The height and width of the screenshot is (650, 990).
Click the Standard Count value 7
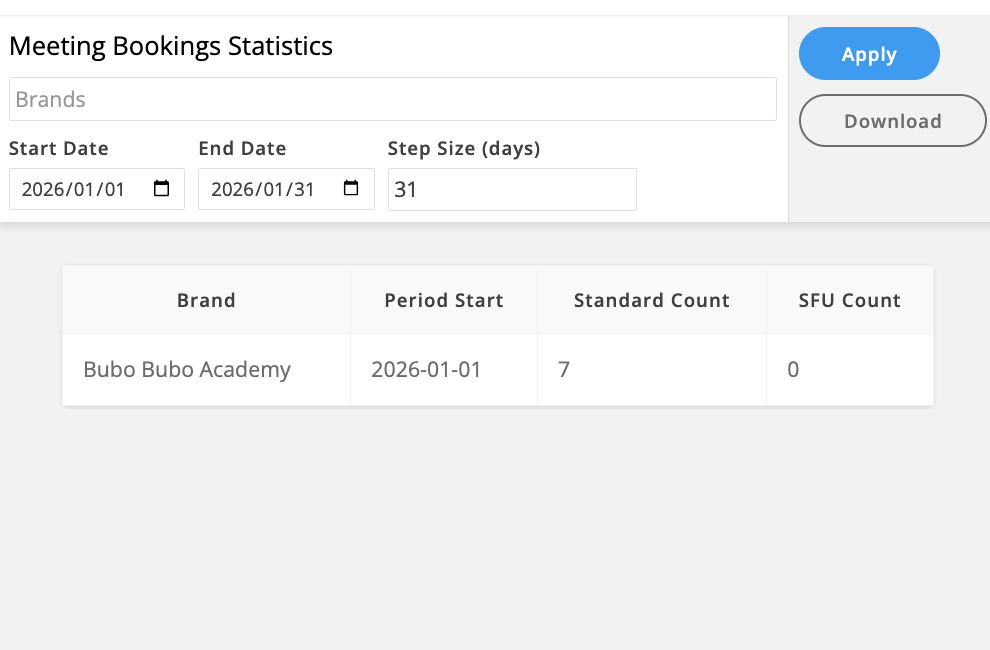pos(564,369)
